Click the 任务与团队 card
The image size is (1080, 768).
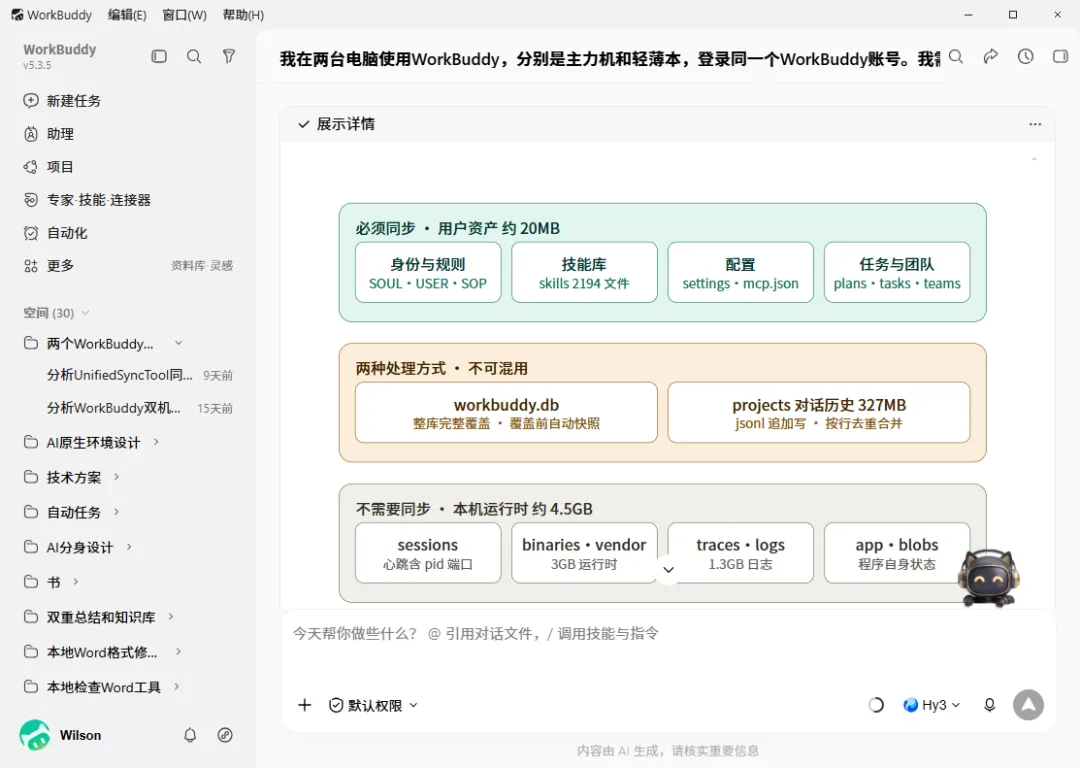(897, 272)
